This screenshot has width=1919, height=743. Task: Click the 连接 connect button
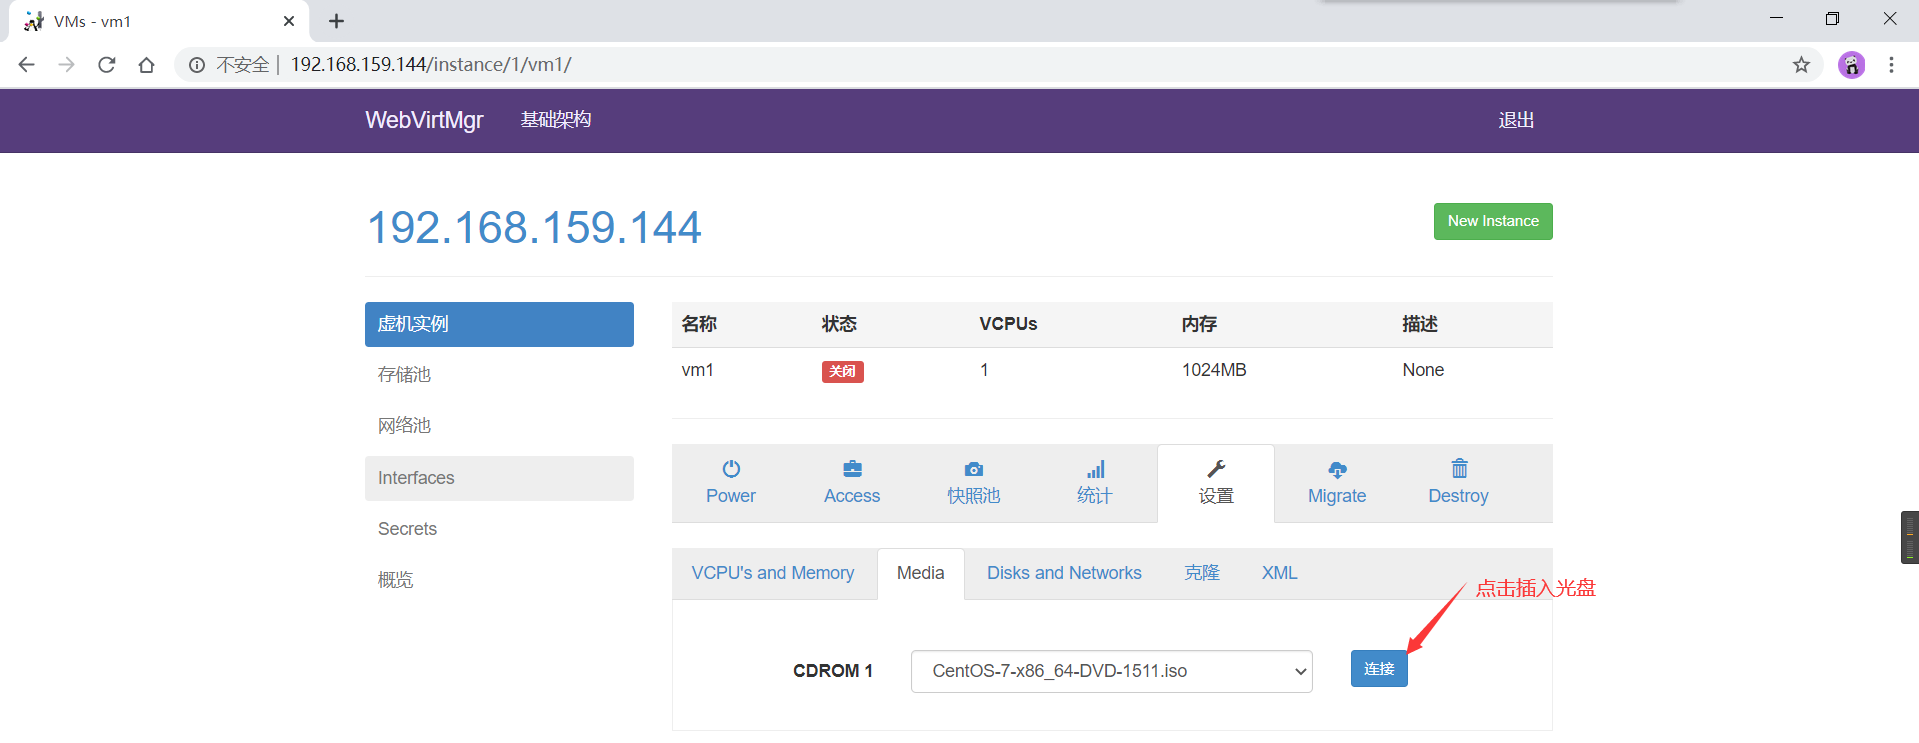tap(1379, 668)
